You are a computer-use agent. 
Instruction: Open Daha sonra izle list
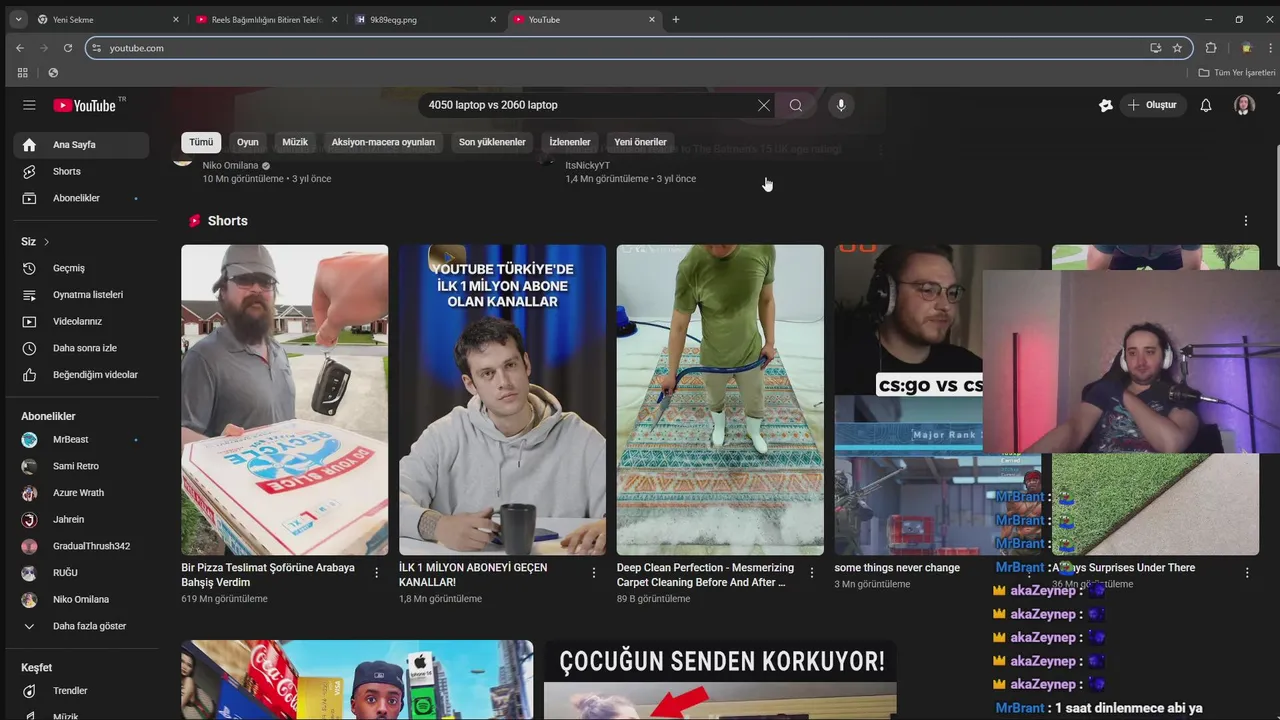(x=80, y=348)
